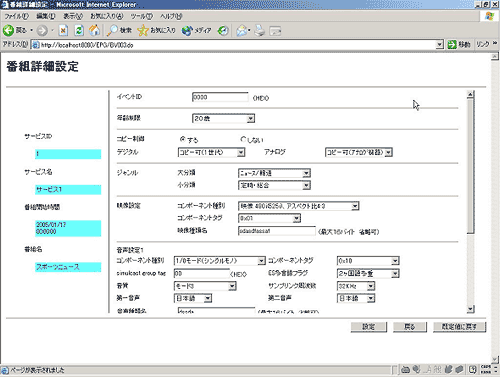Click the simulcast group tag input field
This screenshot has height=377, width=500.
coord(201,273)
